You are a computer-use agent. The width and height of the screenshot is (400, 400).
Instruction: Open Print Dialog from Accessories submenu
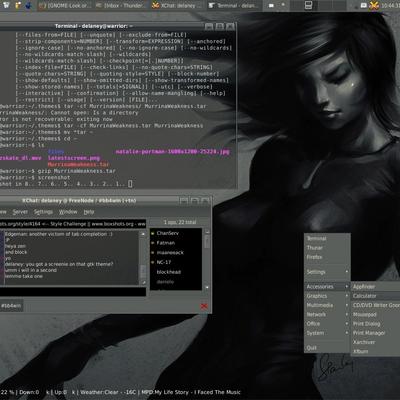376,324
